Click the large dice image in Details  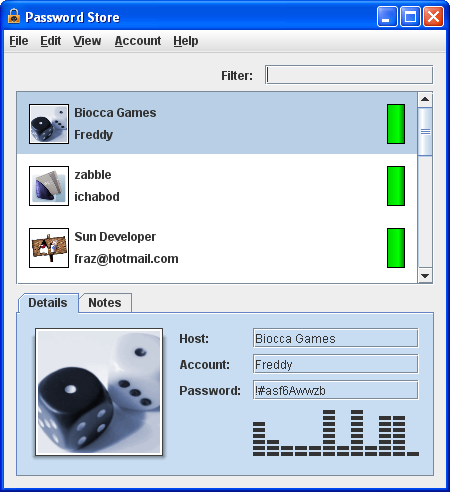[99, 392]
